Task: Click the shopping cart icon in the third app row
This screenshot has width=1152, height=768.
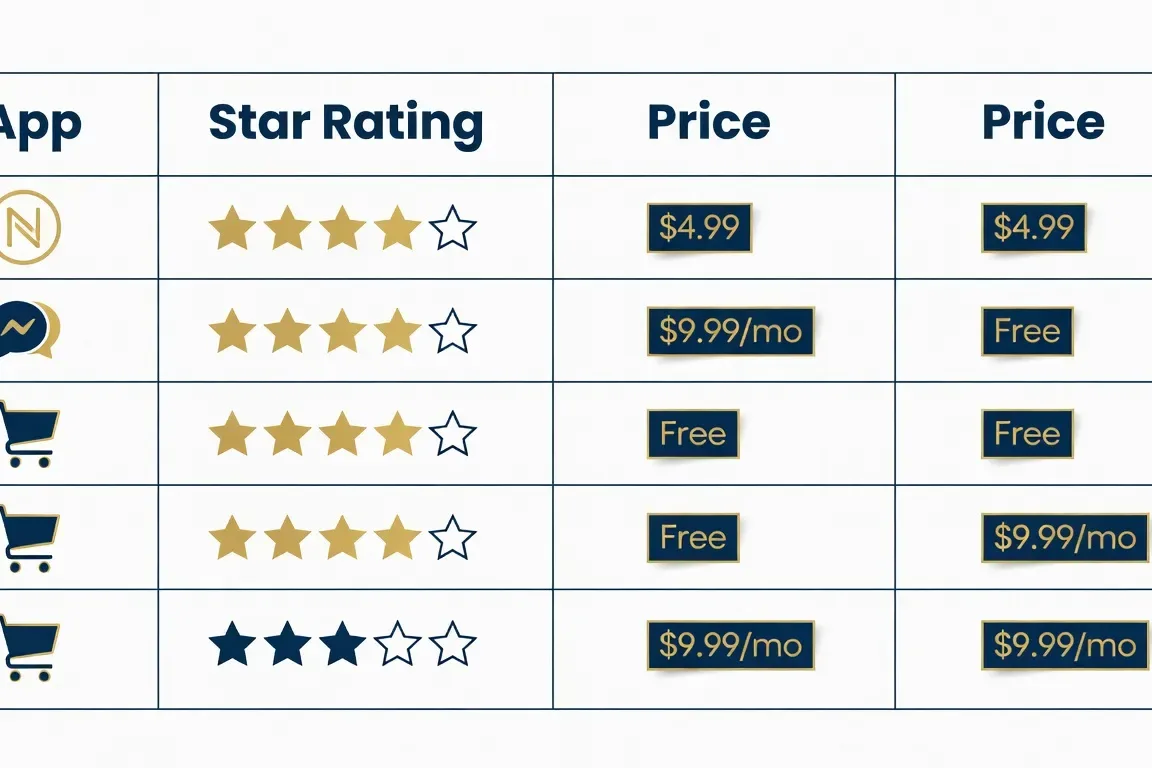Action: [29, 434]
